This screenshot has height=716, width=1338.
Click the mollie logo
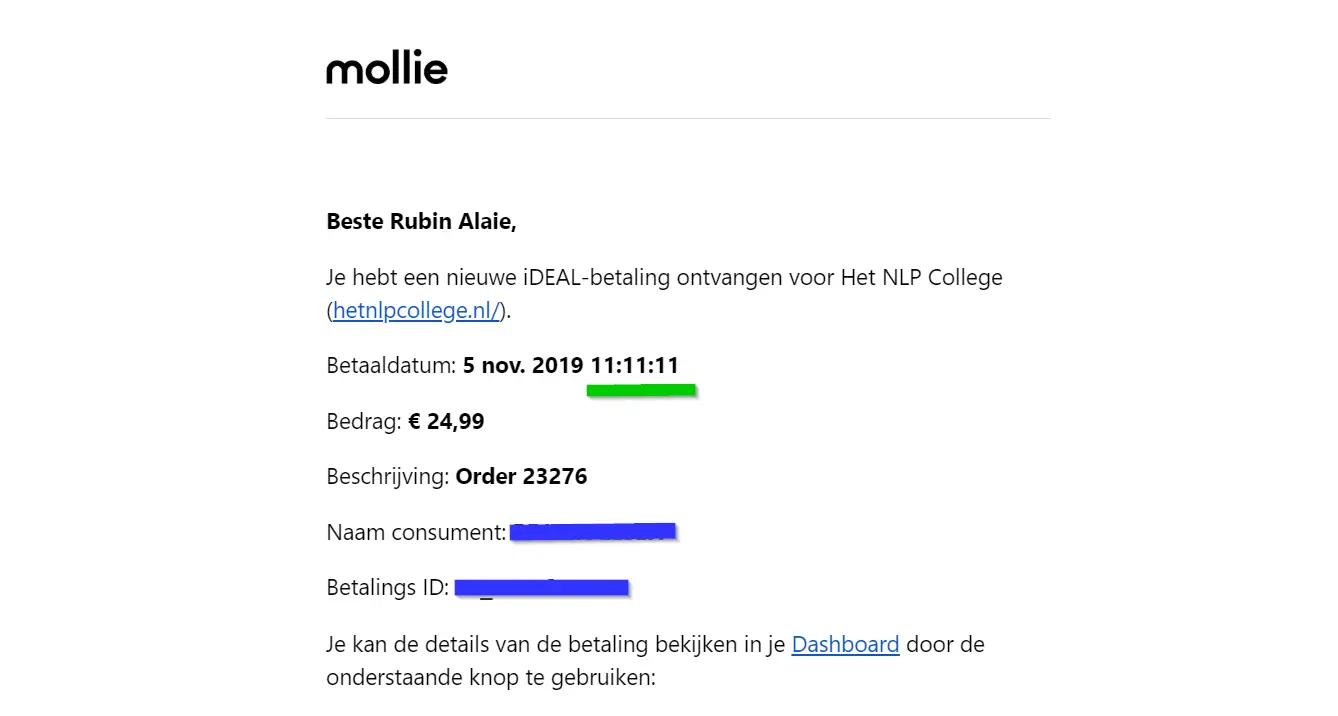tap(387, 69)
